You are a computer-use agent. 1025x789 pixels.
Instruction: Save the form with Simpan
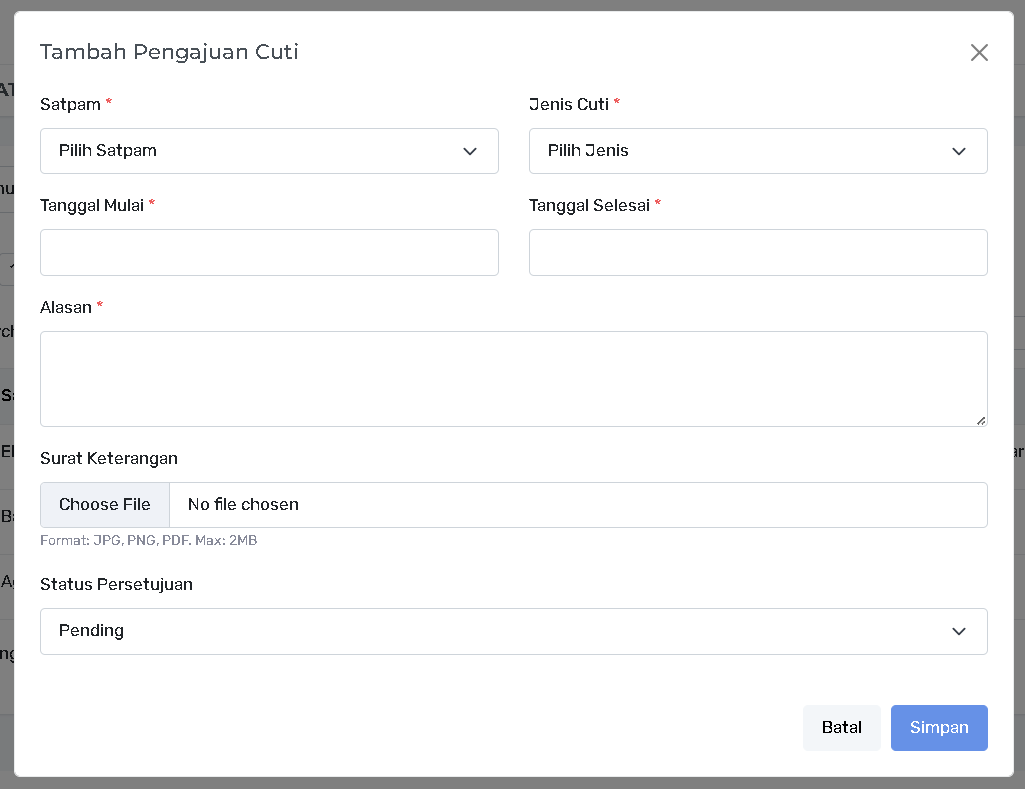[938, 728]
